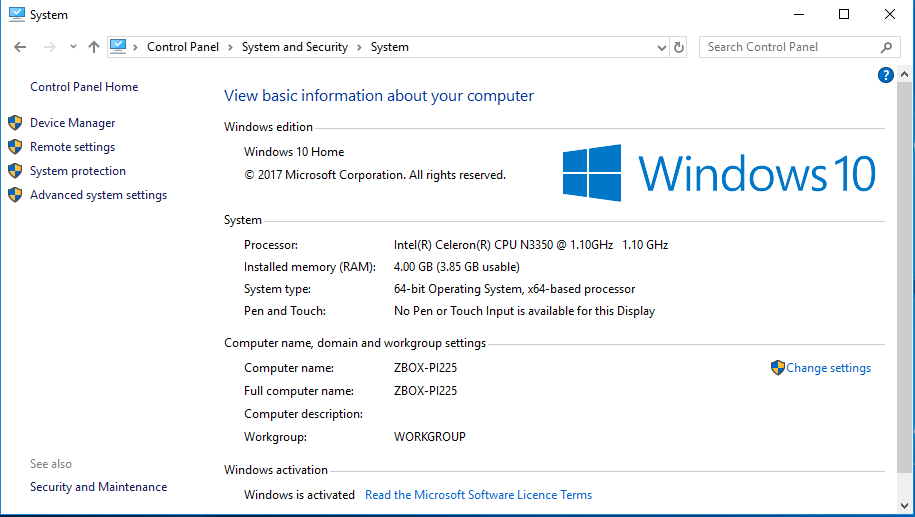The width and height of the screenshot is (915, 517).
Task: Click the scrollbar down arrow
Action: (904, 505)
